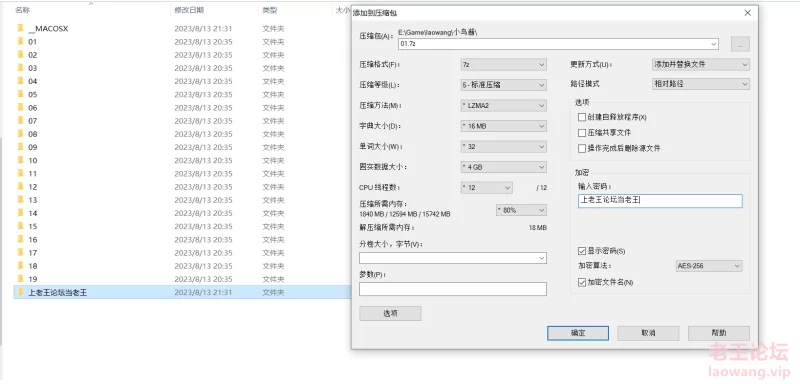Click the folder icon for 12
800x384 pixels.
tap(20, 187)
